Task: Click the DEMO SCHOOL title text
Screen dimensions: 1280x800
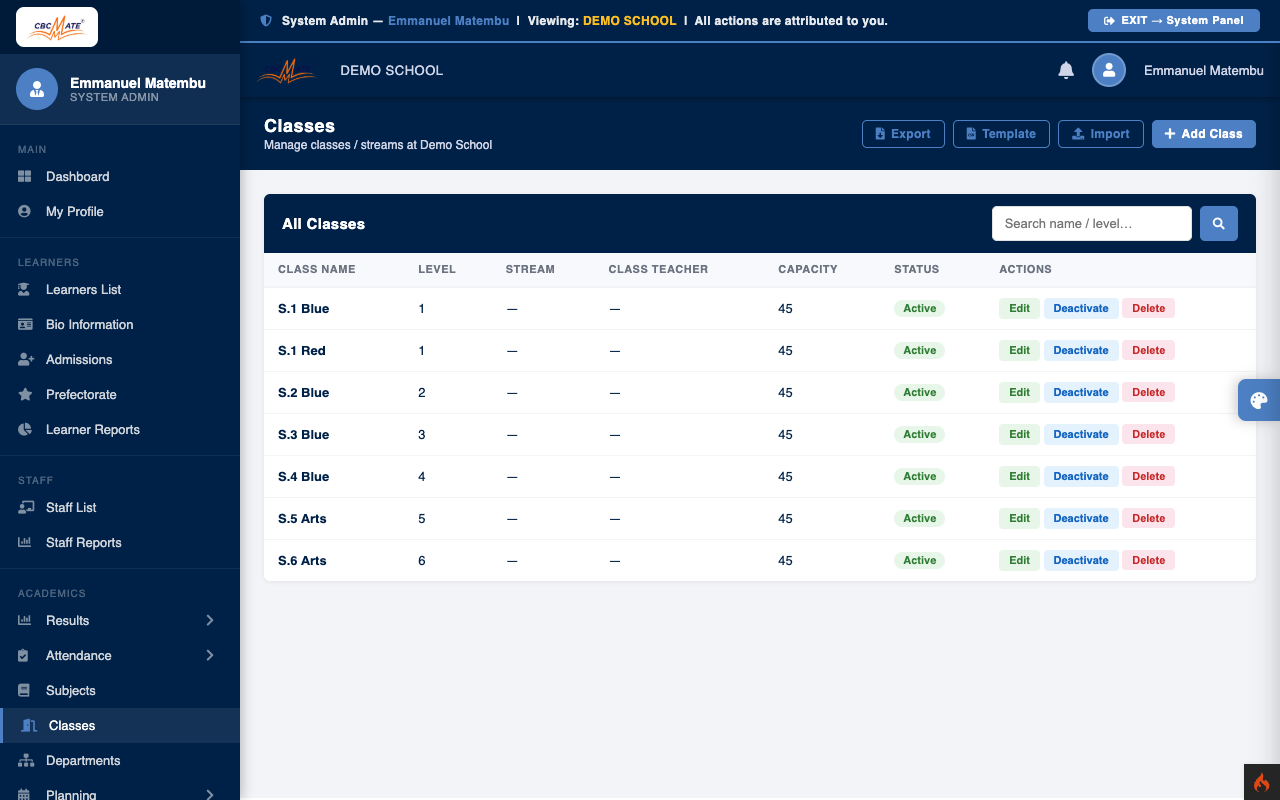Action: point(391,71)
